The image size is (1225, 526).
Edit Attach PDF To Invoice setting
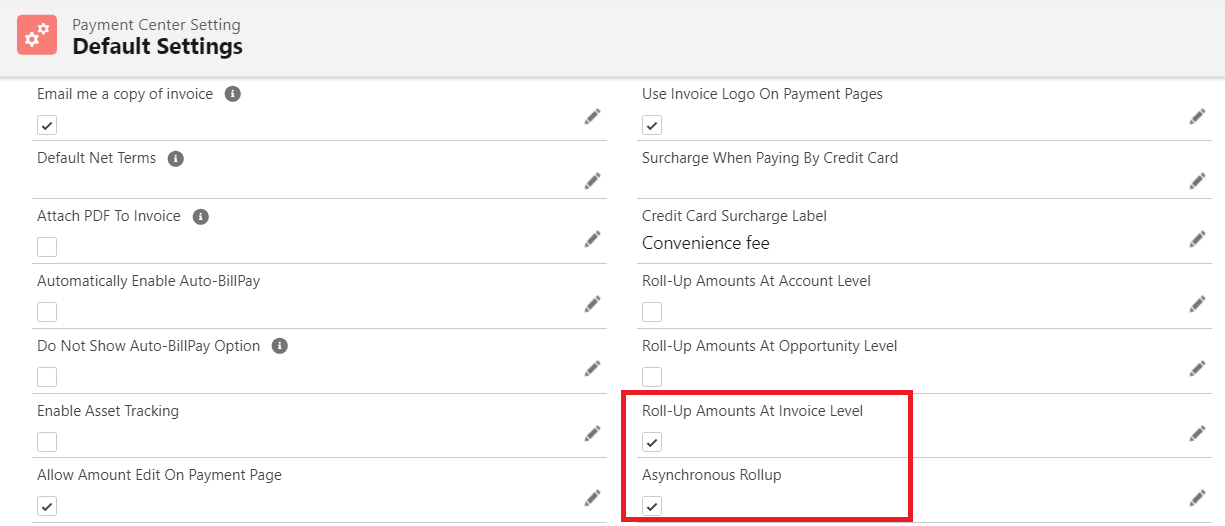(x=592, y=239)
